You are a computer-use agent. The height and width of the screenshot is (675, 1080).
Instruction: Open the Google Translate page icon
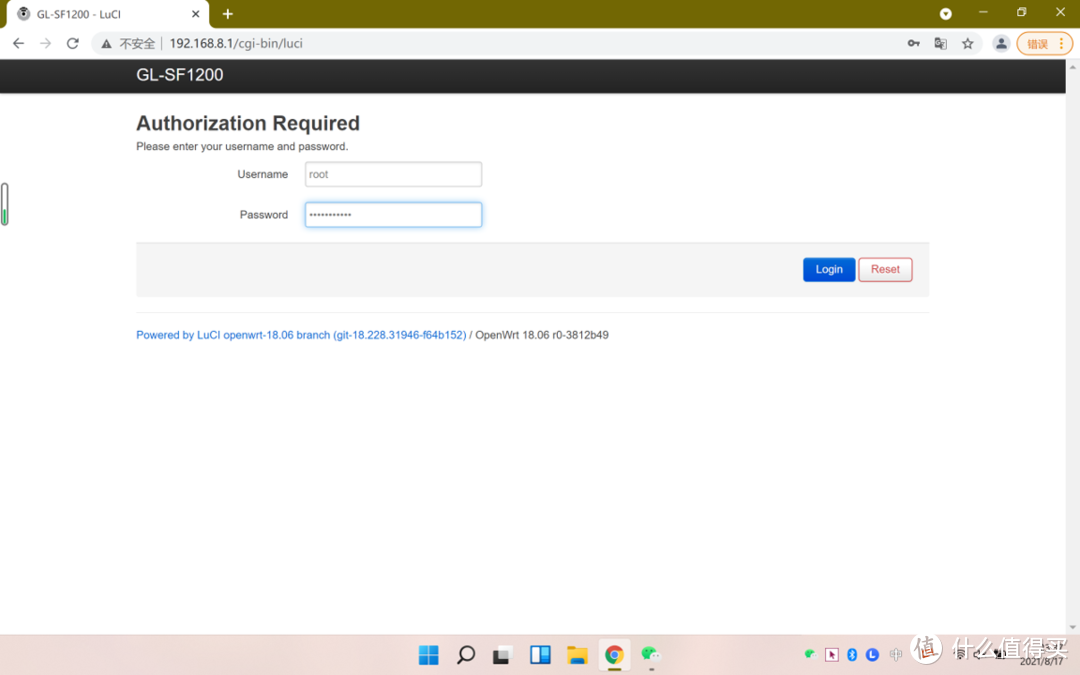pos(940,44)
